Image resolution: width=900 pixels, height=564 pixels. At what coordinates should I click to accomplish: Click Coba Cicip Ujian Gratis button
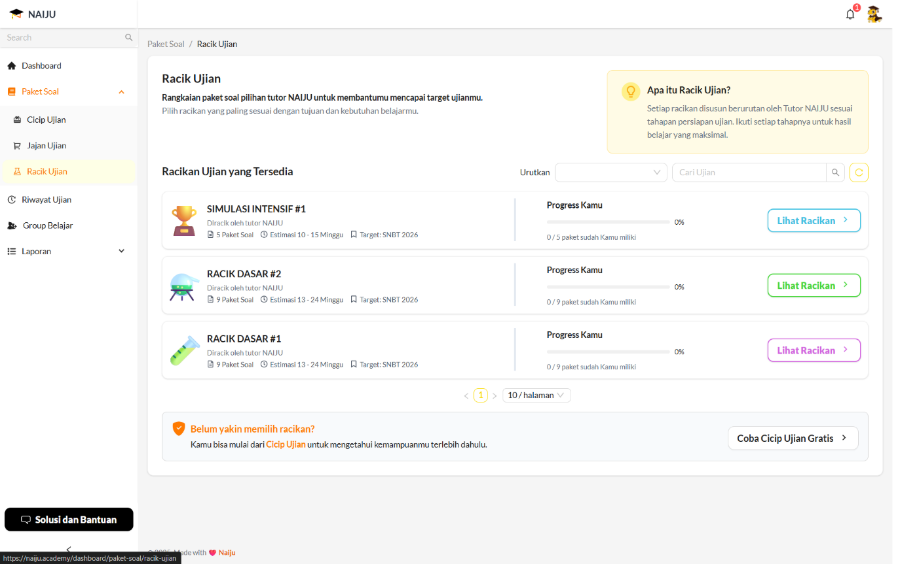793,438
